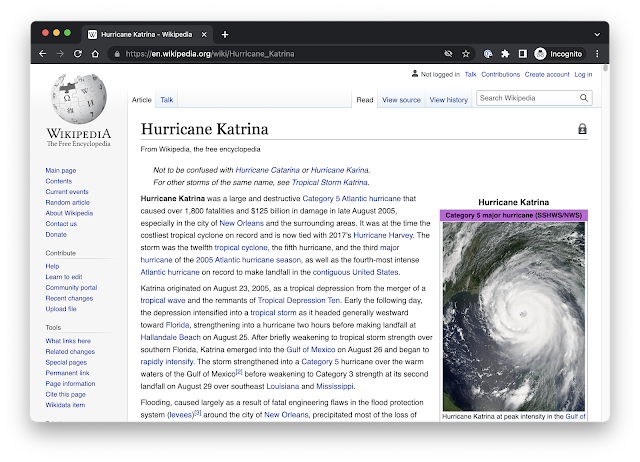Open the View source tab
Image resolution: width=640 pixels, height=462 pixels.
401,100
